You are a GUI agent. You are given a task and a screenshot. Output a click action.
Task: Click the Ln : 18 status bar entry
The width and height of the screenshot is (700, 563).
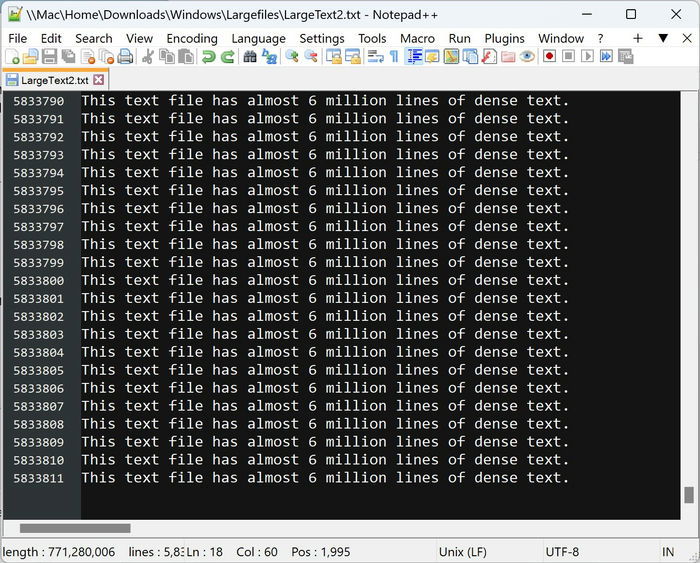tap(204, 552)
